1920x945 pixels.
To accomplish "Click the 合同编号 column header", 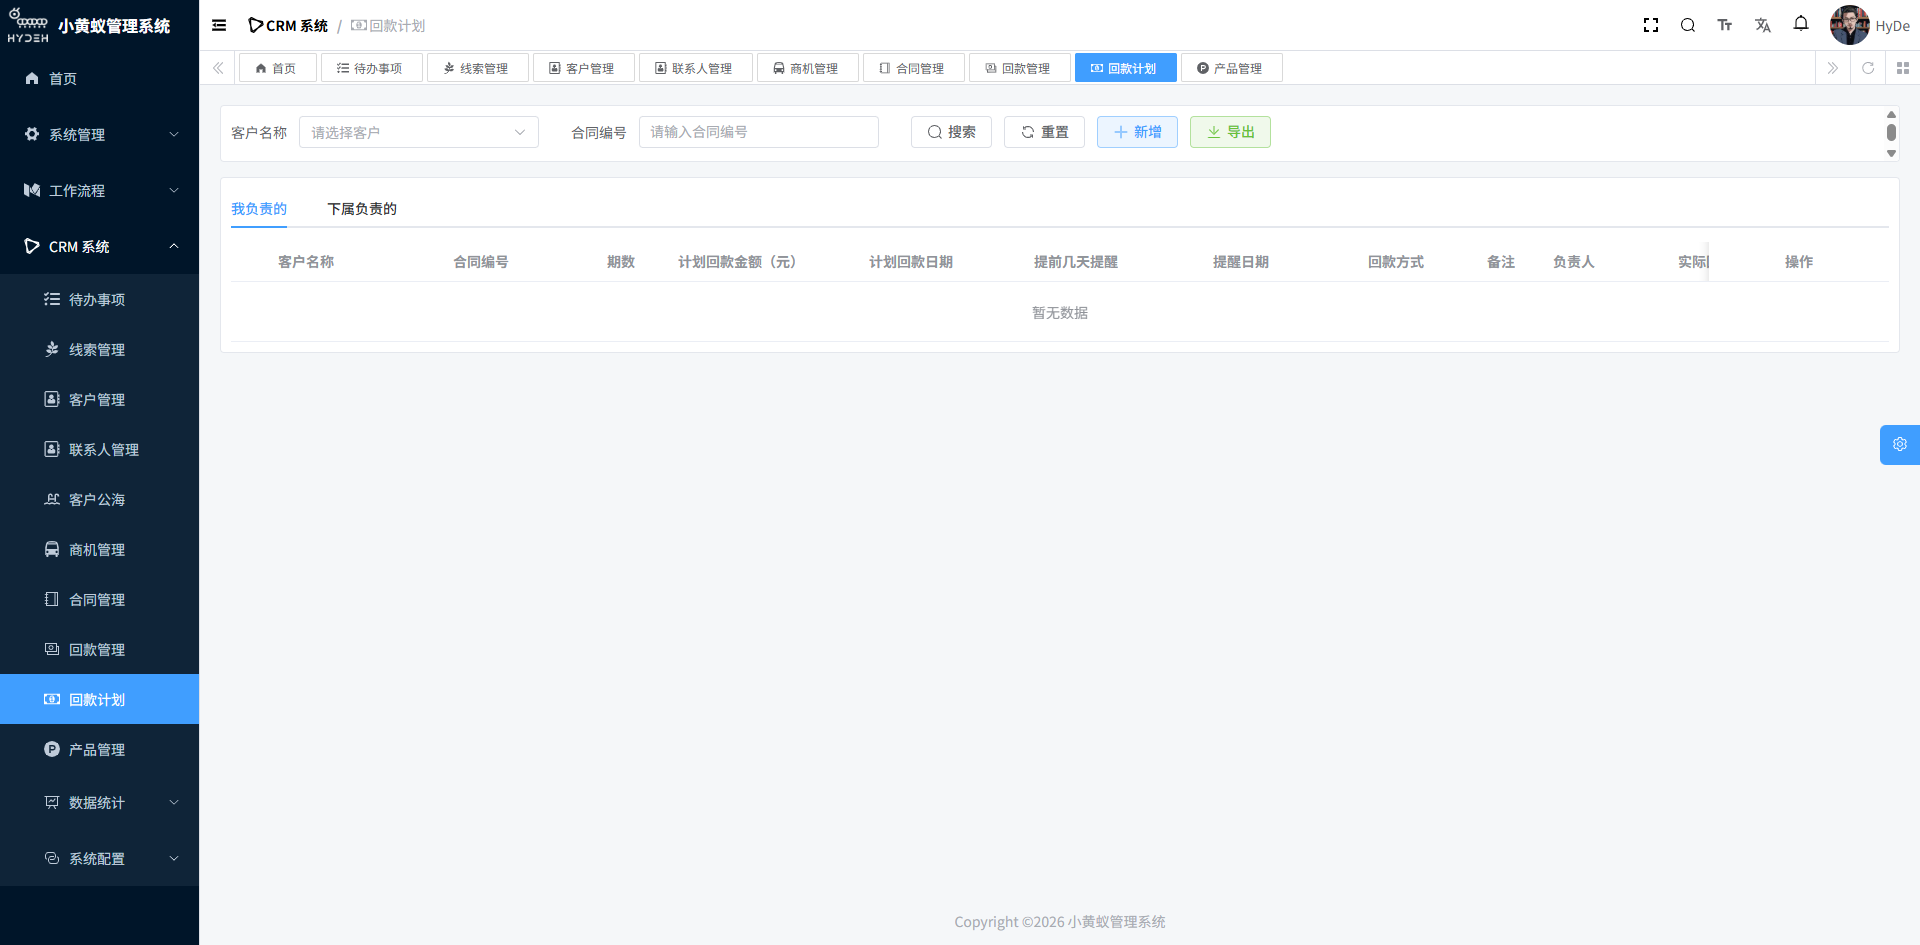I will (x=481, y=262).
